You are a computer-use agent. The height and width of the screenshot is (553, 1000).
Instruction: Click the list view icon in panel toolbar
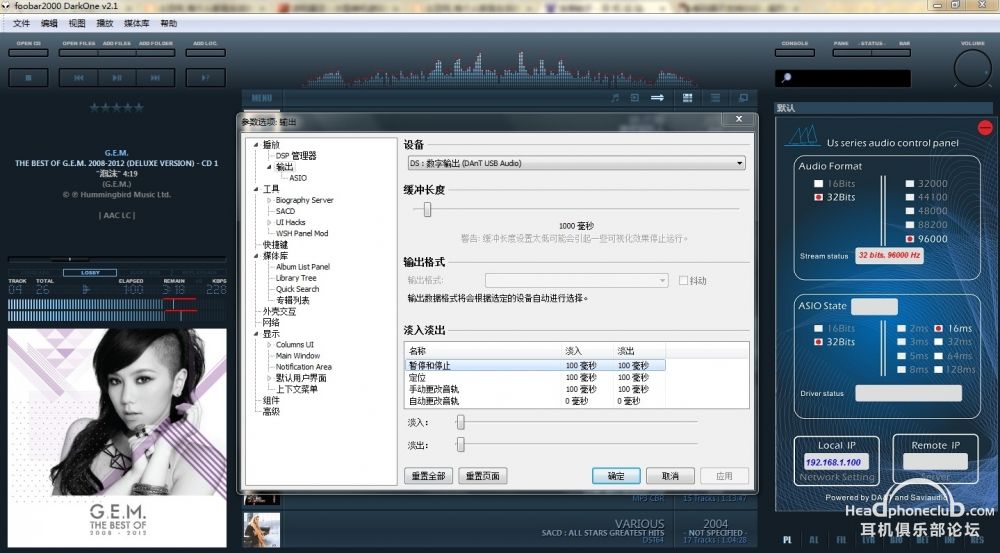click(716, 98)
